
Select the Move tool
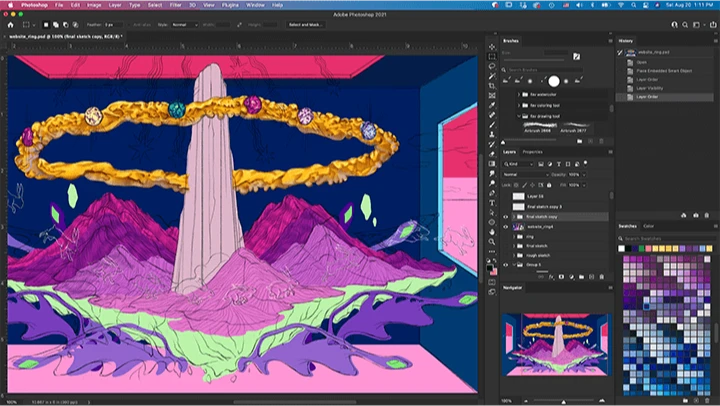tap(492, 47)
